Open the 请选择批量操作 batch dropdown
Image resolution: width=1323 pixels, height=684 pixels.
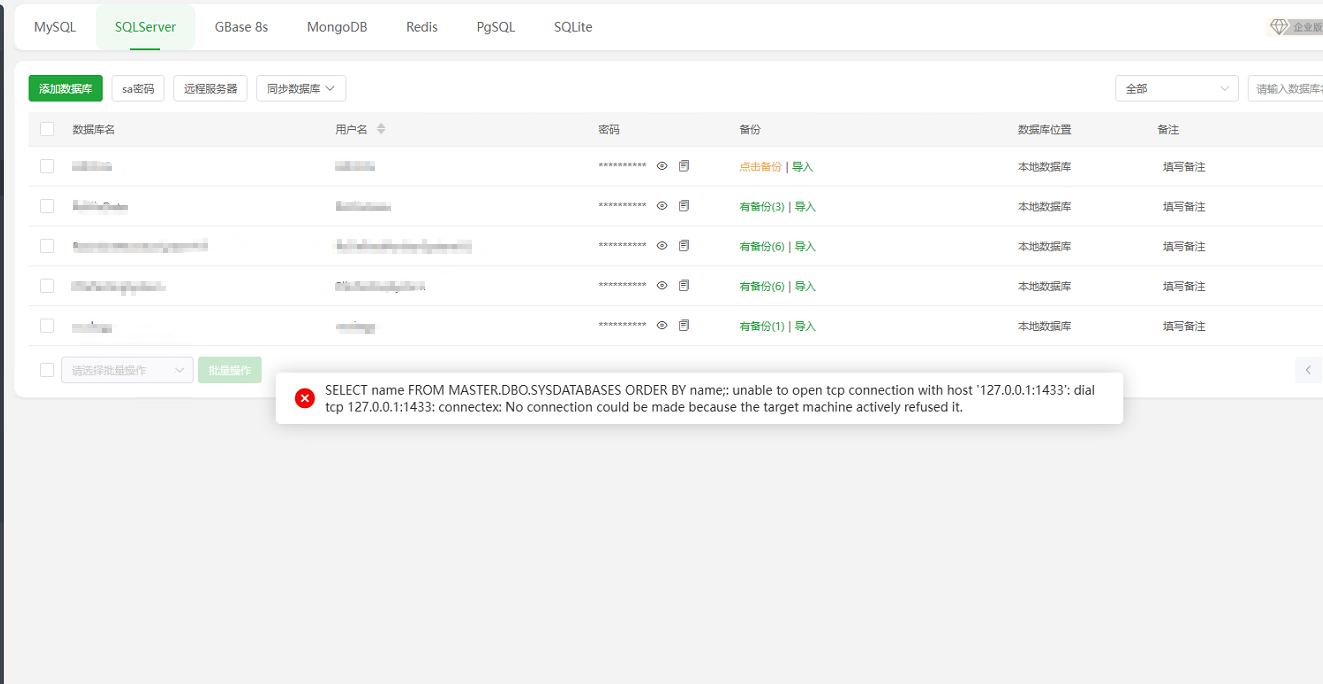[127, 370]
